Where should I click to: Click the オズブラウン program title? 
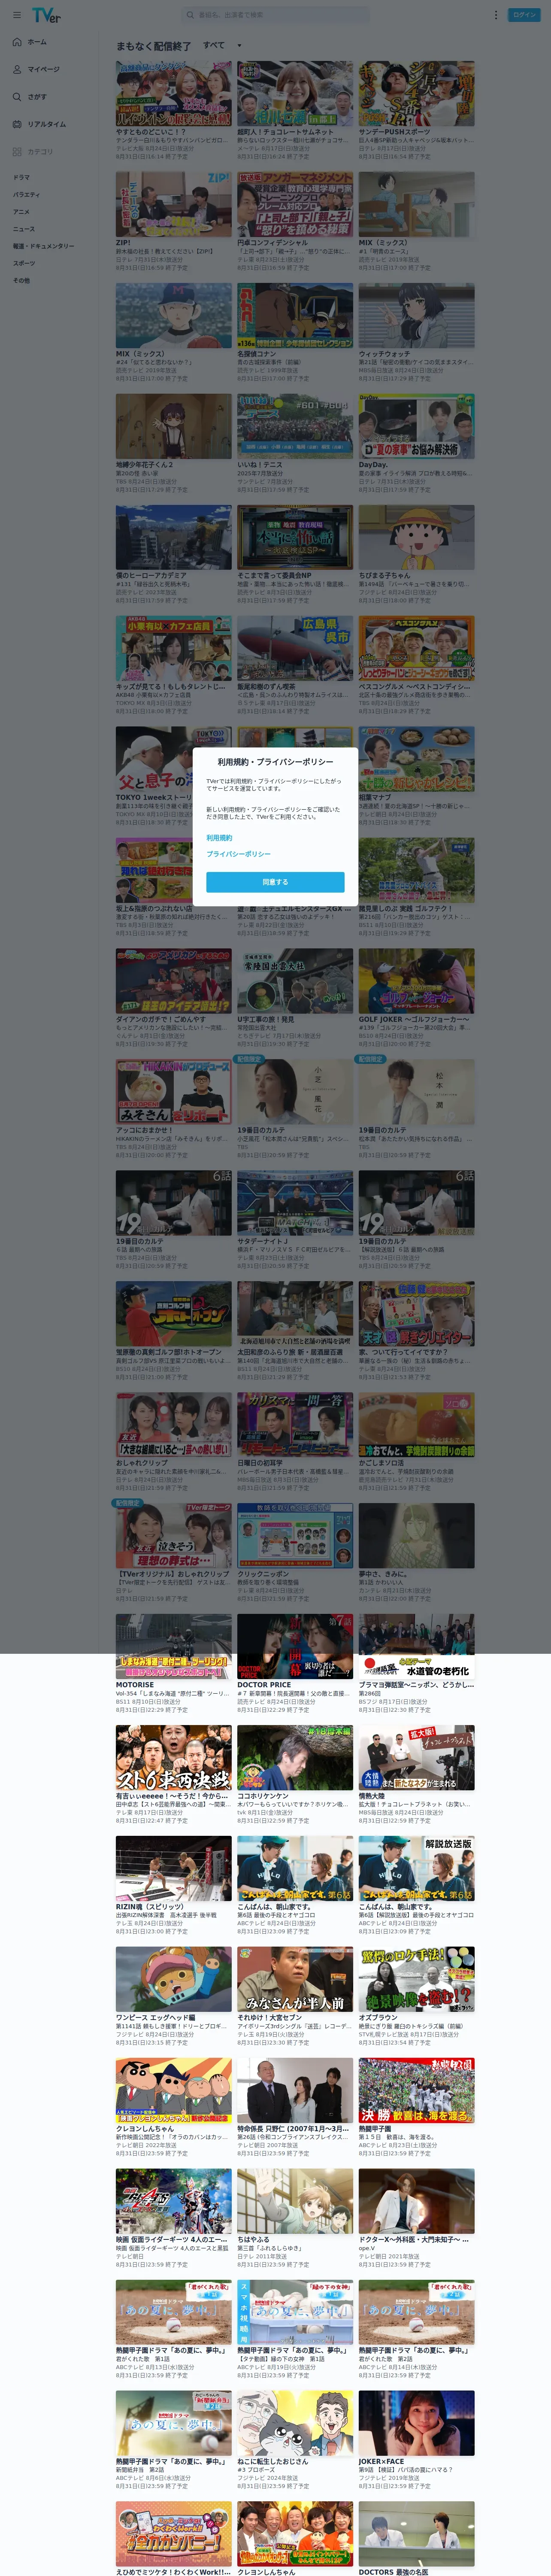379,2018
